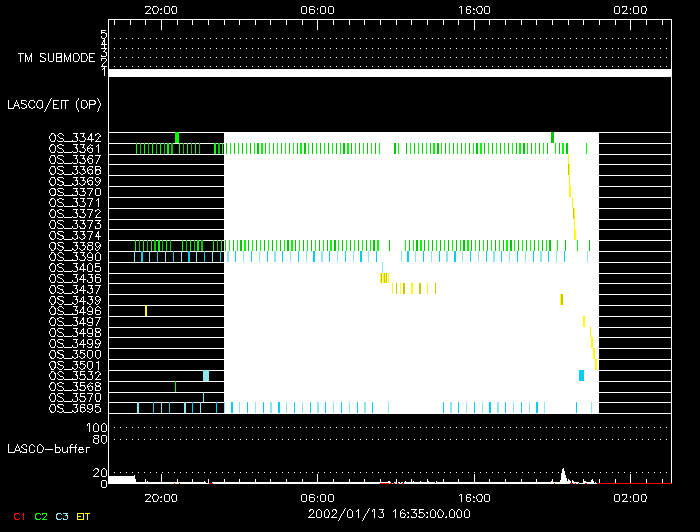Click the OS_3369 row label
The width and height of the screenshot is (700, 532).
pyautogui.click(x=75, y=181)
